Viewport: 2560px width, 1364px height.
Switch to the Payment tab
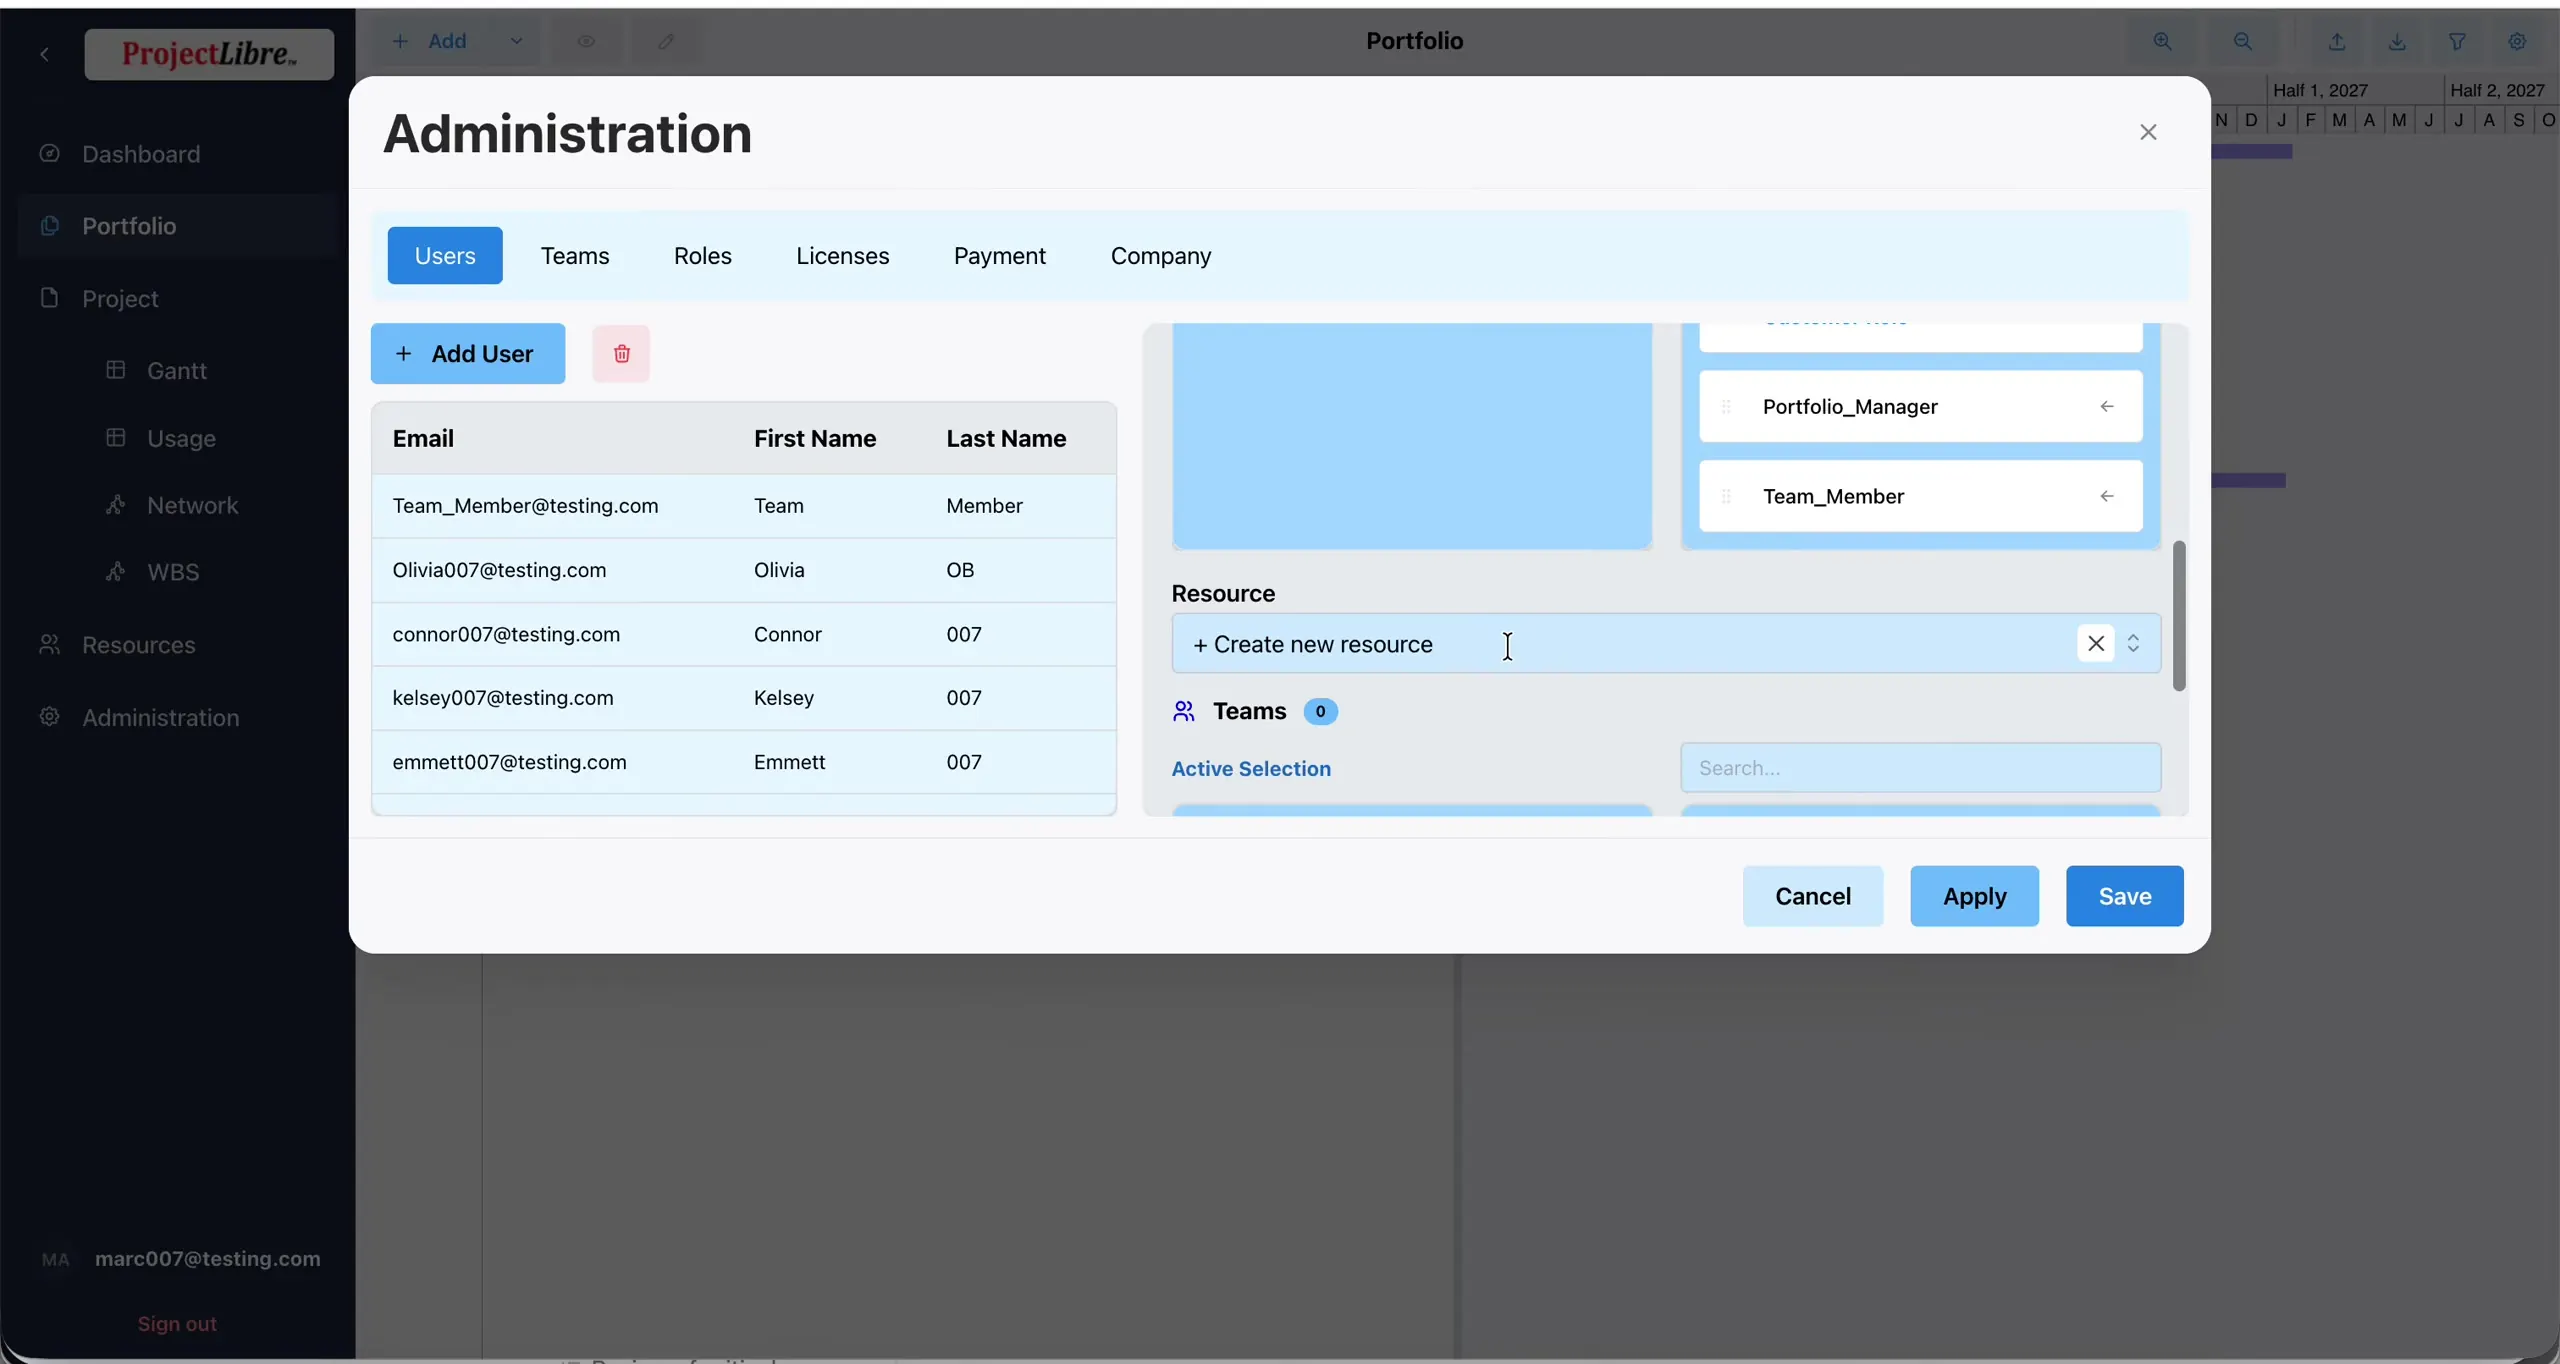[999, 256]
